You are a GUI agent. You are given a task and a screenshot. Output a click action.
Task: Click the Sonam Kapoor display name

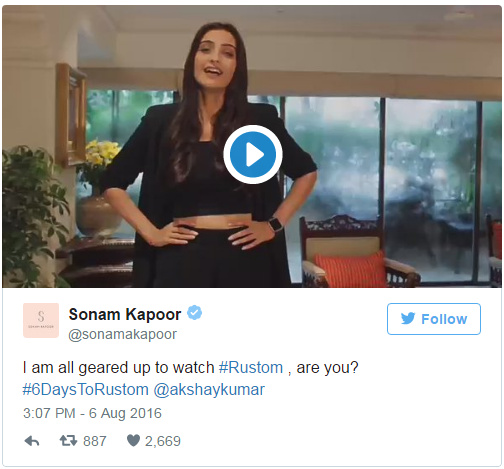(125, 314)
